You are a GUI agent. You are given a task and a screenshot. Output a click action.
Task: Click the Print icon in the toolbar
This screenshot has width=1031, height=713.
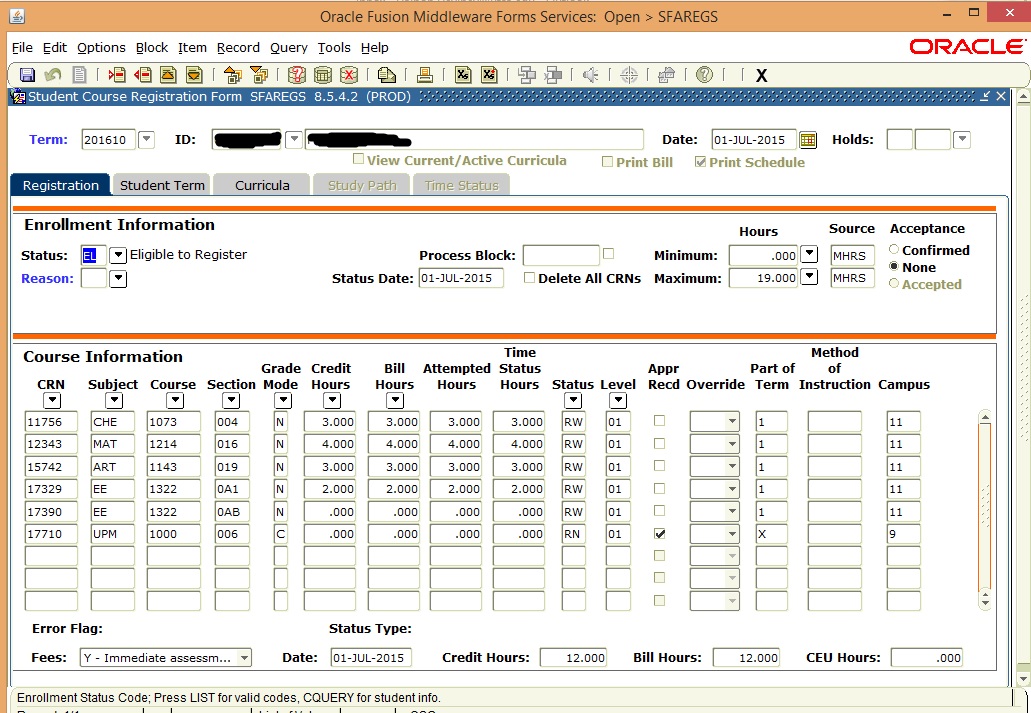point(424,75)
